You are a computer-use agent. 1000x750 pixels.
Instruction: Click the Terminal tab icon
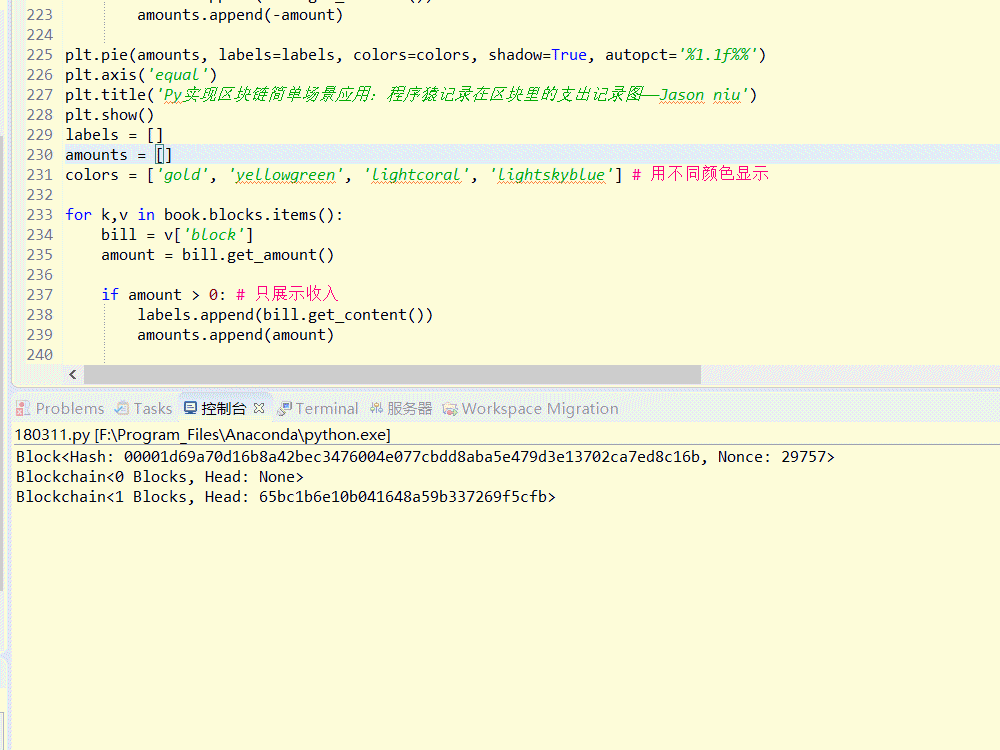pos(284,409)
